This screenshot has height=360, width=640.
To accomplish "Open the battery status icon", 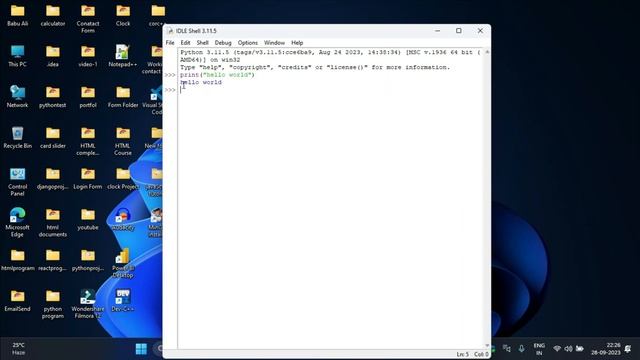I will (x=580, y=349).
